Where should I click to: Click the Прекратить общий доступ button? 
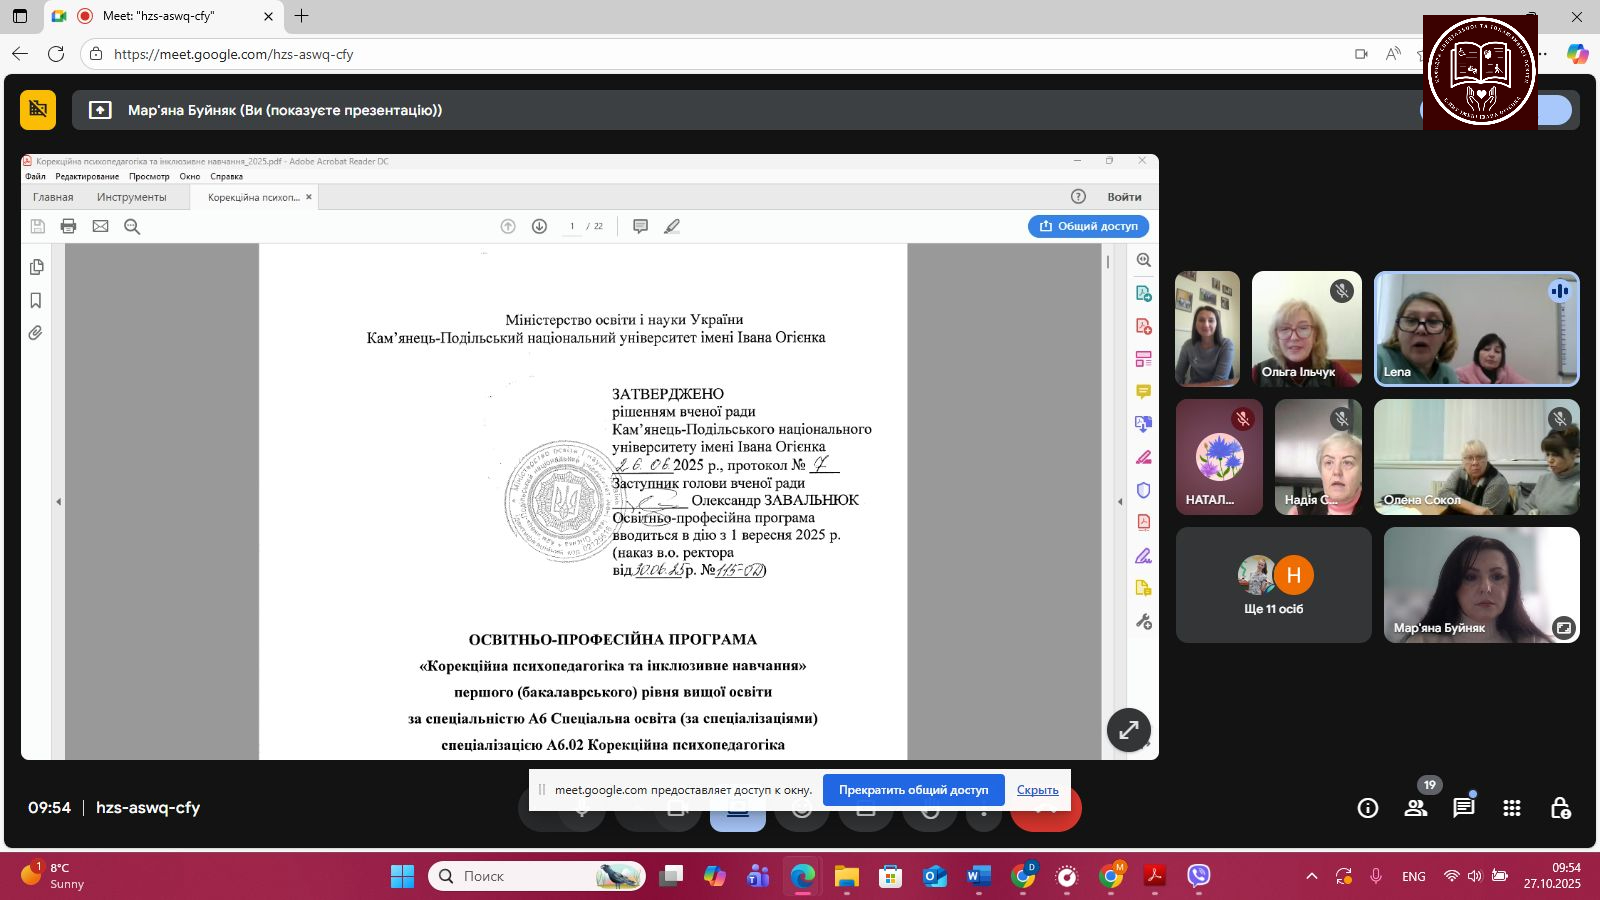(913, 790)
